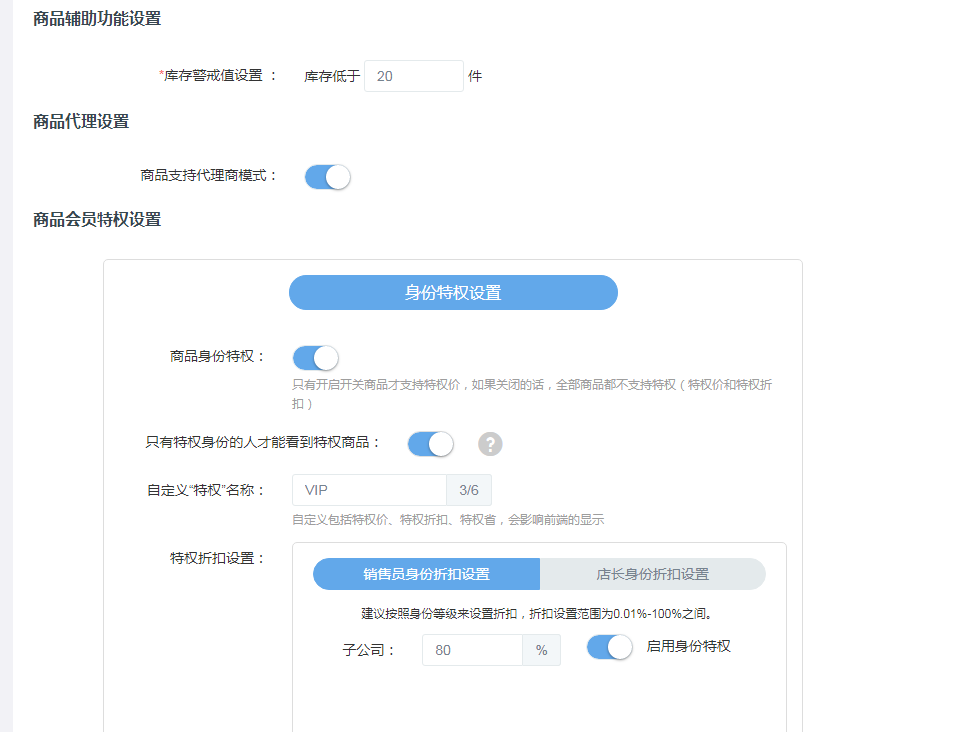Click the 建议按照身份等级来设置折扣 hint text
This screenshot has height=732, width=955.
[x=537, y=614]
